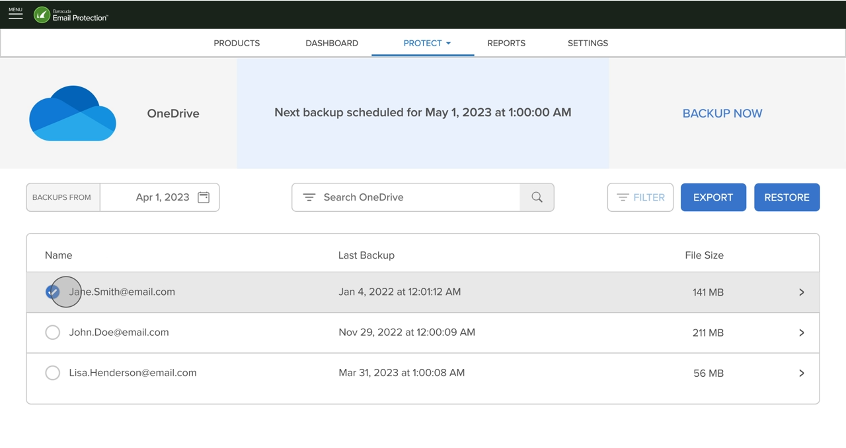846x448 pixels.
Task: Click the EXPORT button
Action: coord(713,198)
